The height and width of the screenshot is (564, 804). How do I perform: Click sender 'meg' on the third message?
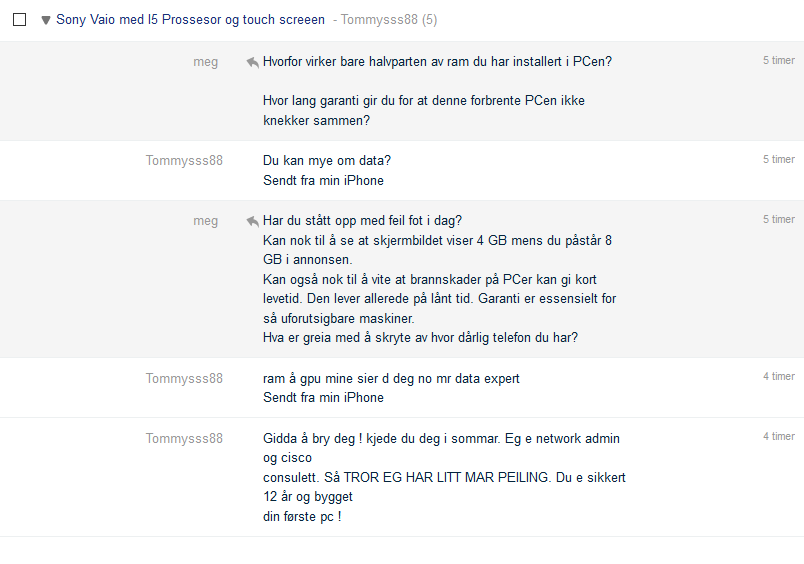206,221
